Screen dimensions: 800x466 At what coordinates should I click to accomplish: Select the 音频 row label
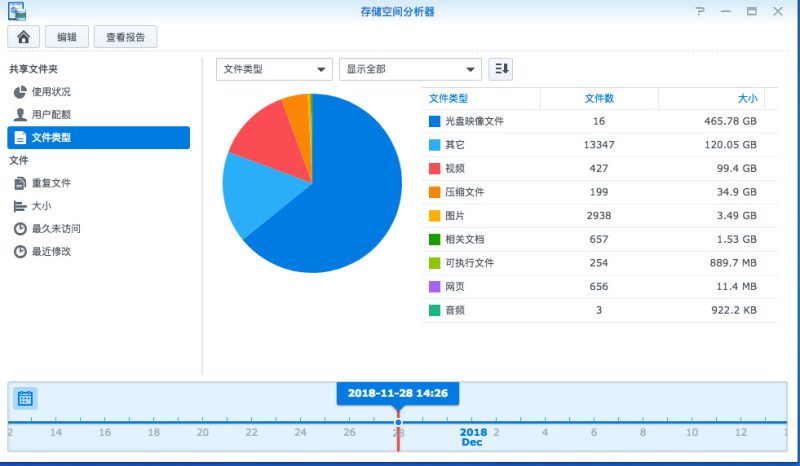pyautogui.click(x=455, y=310)
